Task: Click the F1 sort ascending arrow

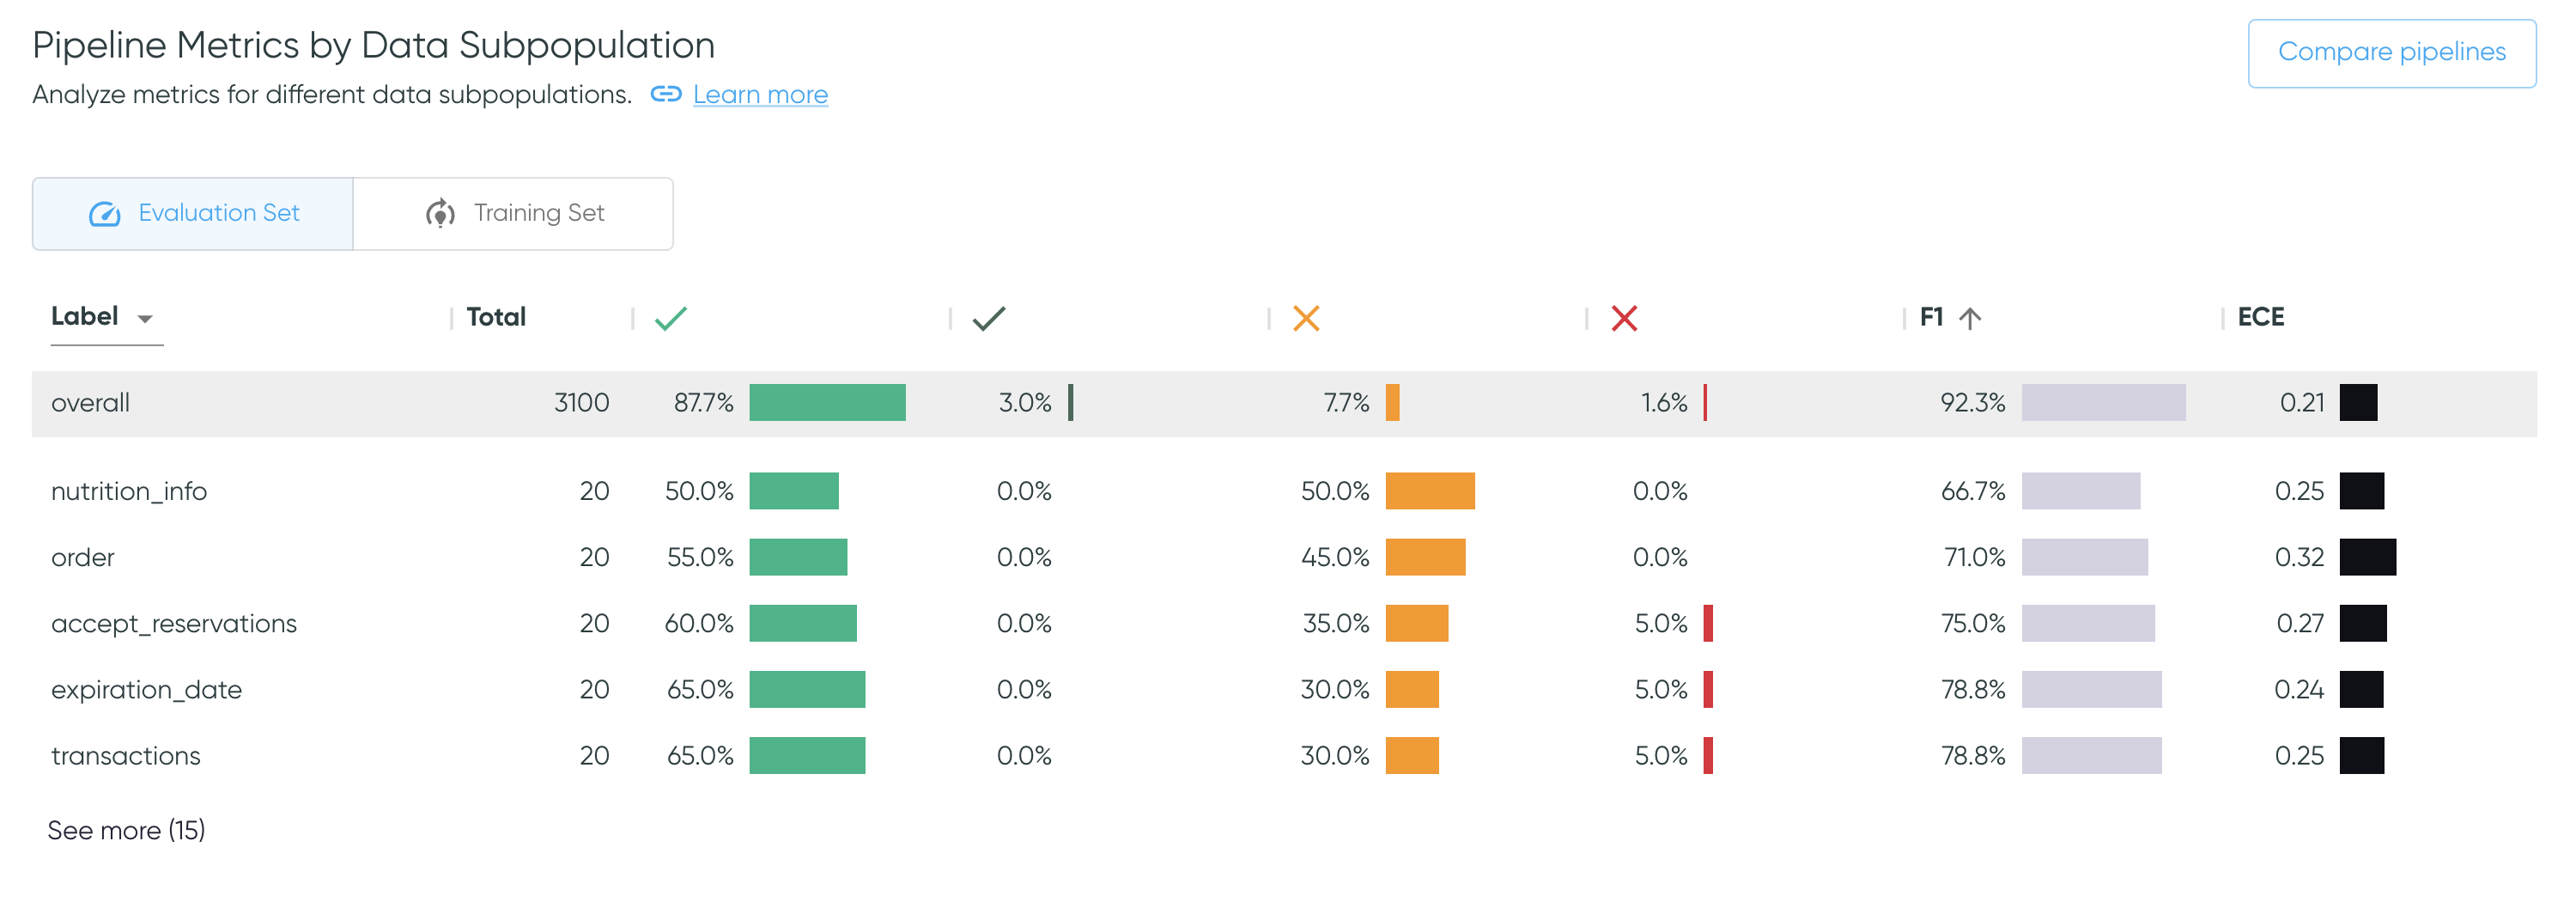Action: 1970,318
